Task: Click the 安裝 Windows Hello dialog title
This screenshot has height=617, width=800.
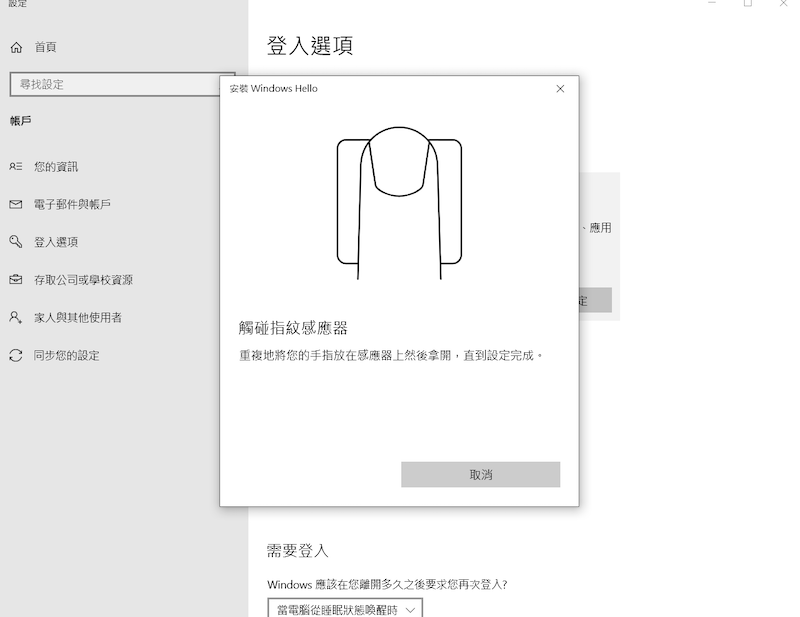Action: tap(273, 89)
